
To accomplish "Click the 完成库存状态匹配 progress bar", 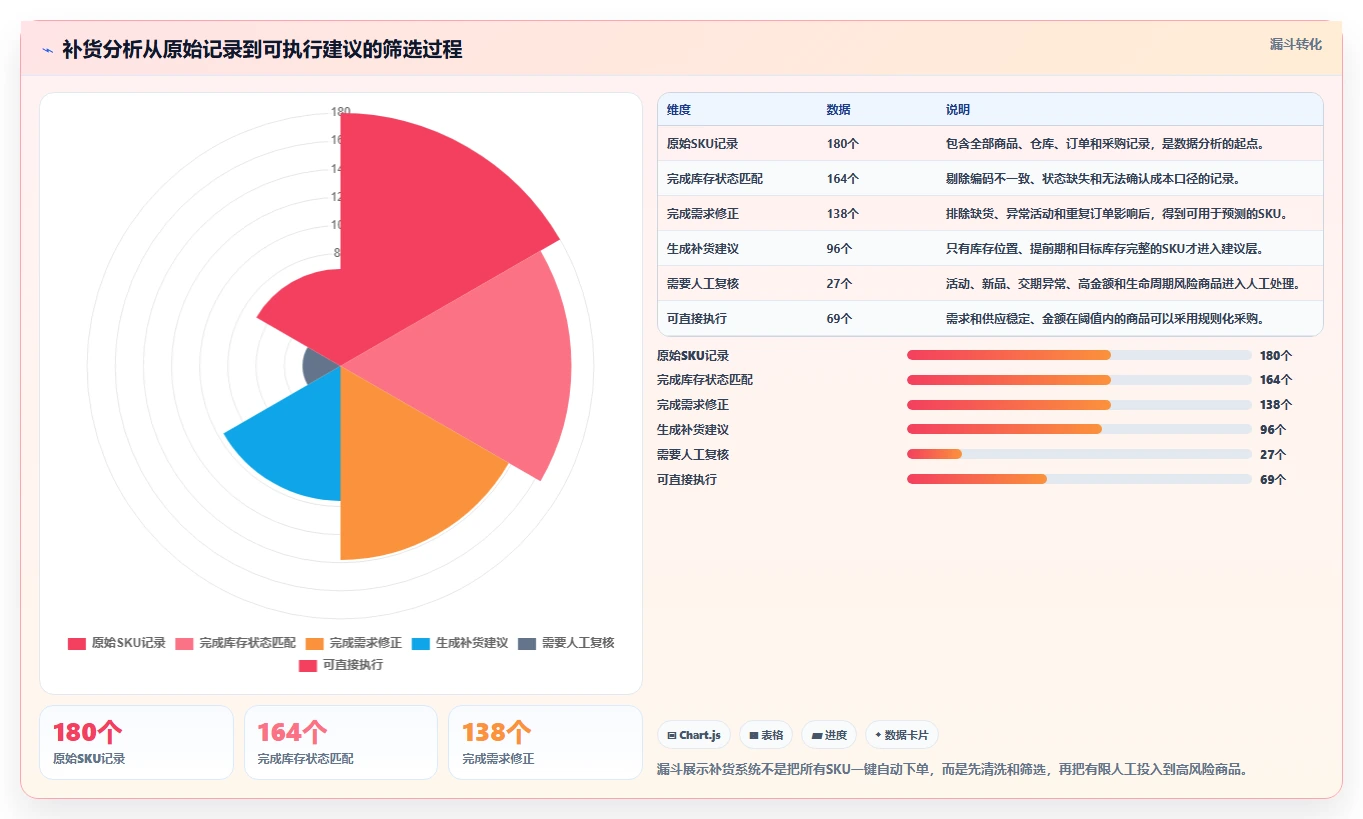I will click(x=1079, y=380).
